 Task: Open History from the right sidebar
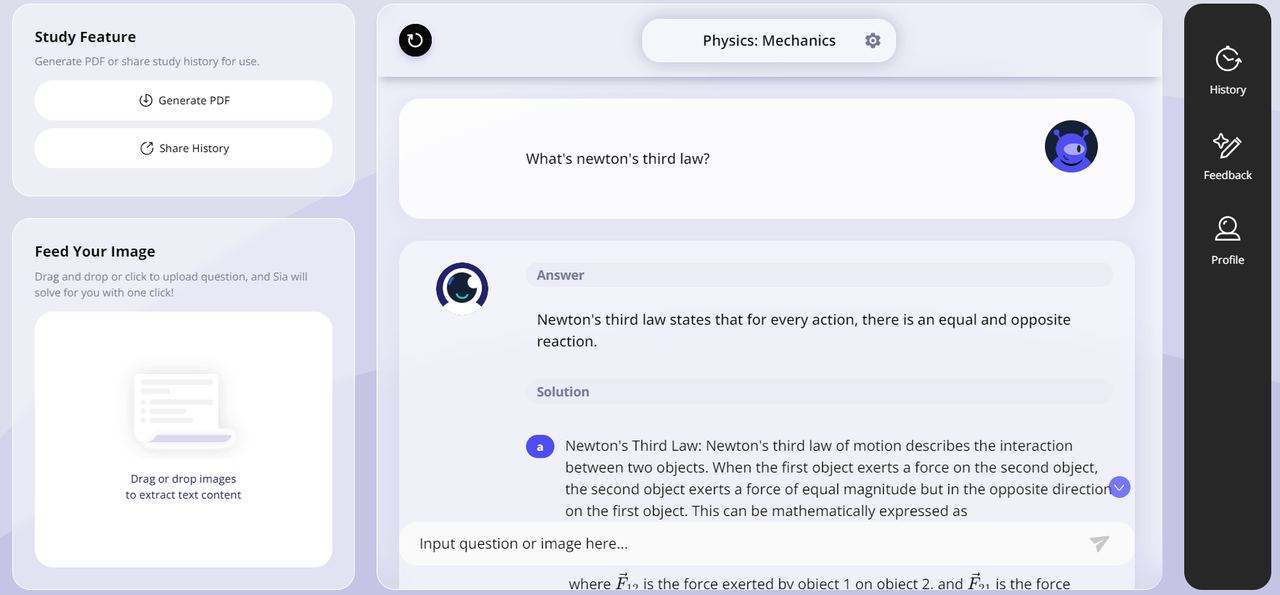pyautogui.click(x=1227, y=70)
